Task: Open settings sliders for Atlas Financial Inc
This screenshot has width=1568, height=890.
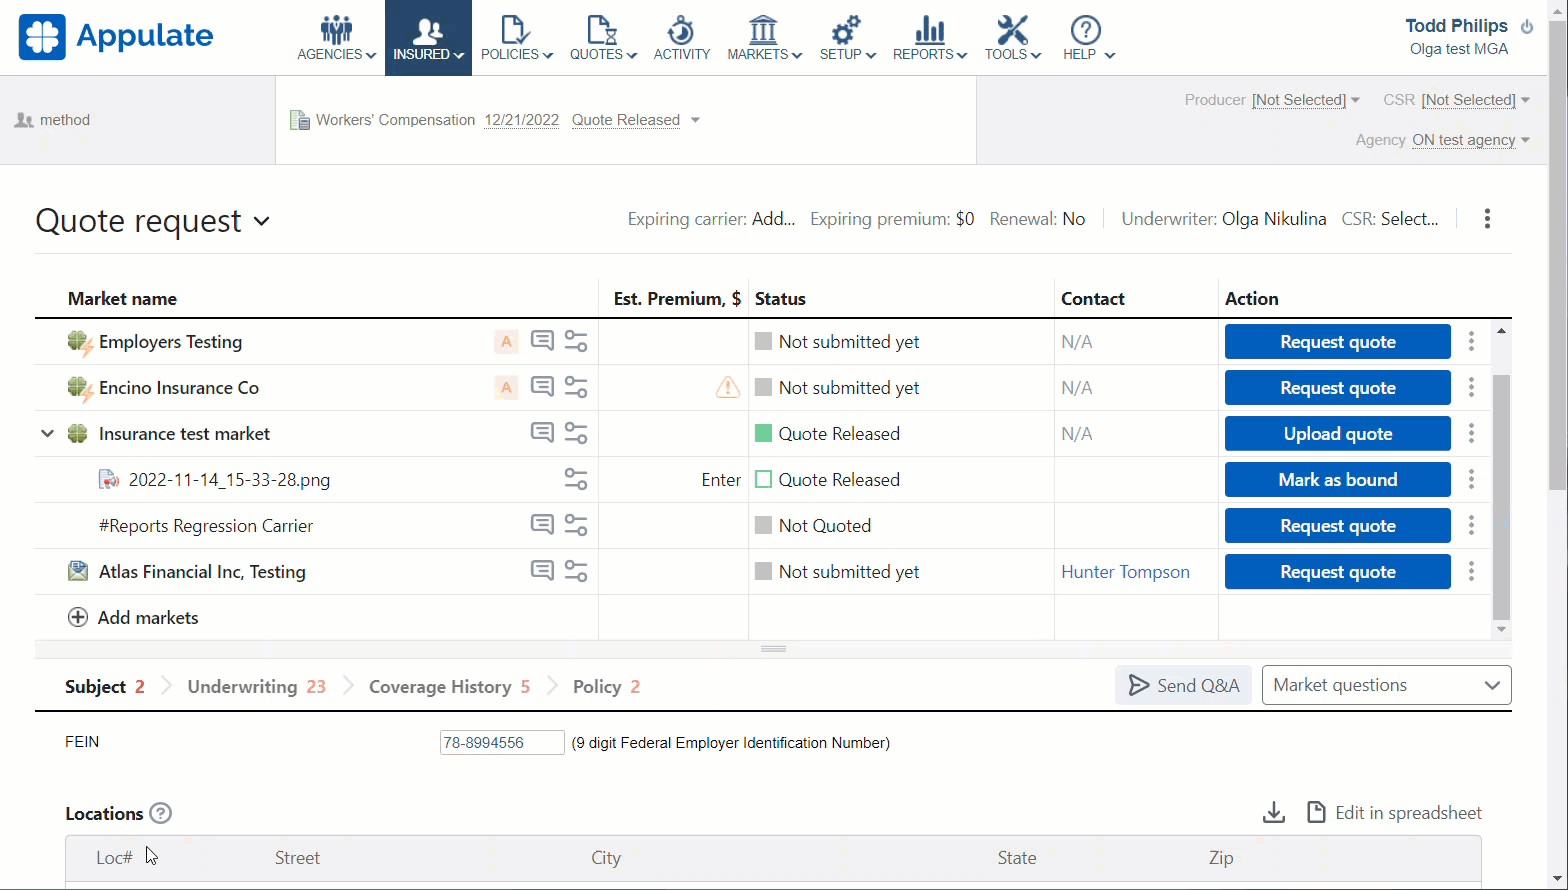Action: [576, 571]
